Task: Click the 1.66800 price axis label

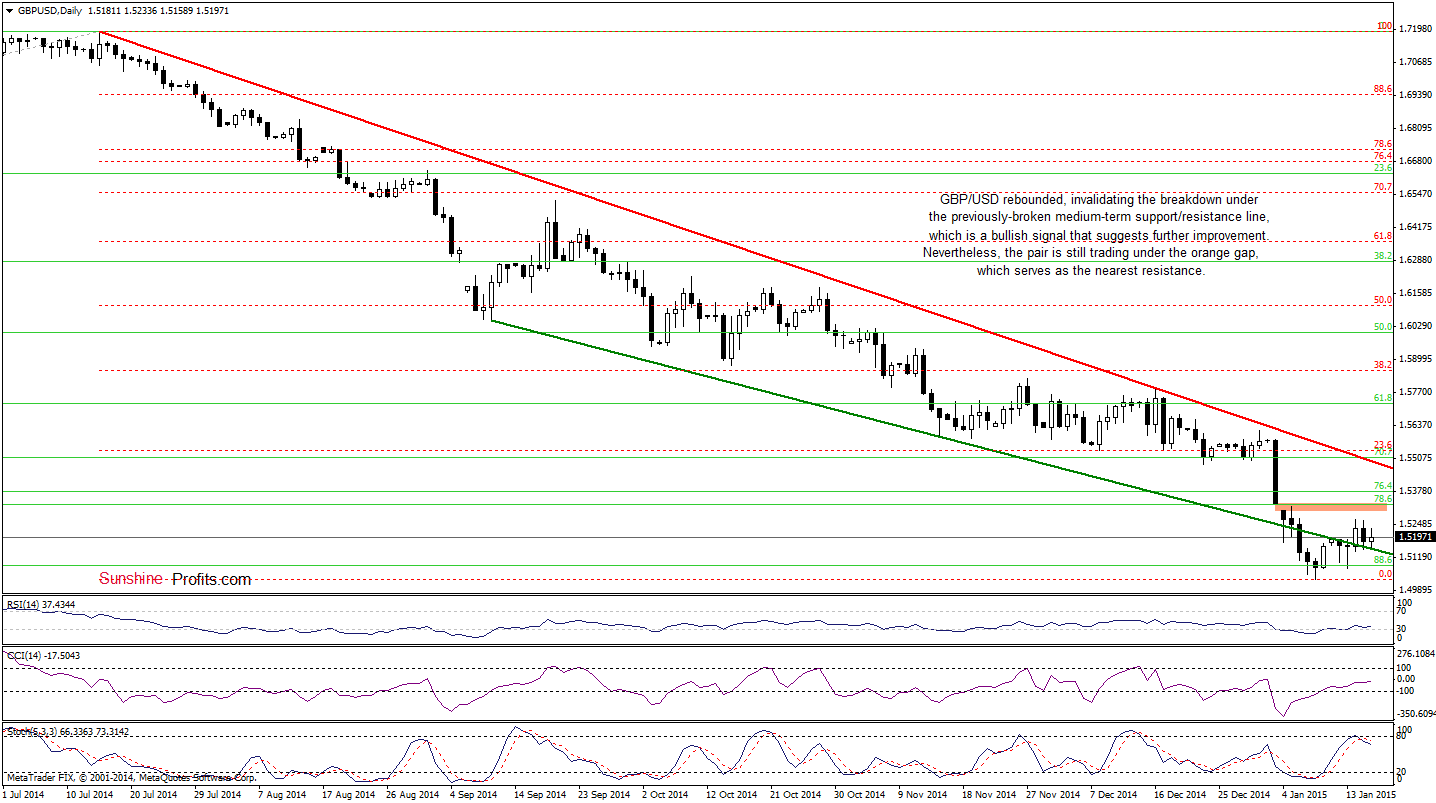Action: coord(1416,162)
